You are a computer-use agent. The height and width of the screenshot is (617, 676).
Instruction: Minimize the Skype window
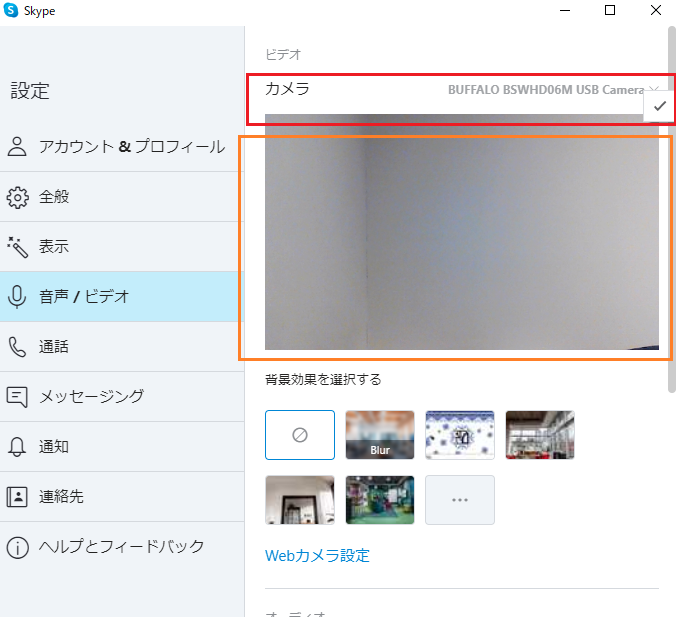click(x=565, y=10)
